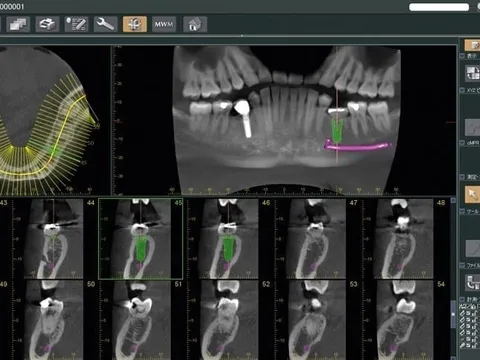This screenshot has width=480, height=360.
Task: Open the wrench settings tool
Action: (x=106, y=24)
